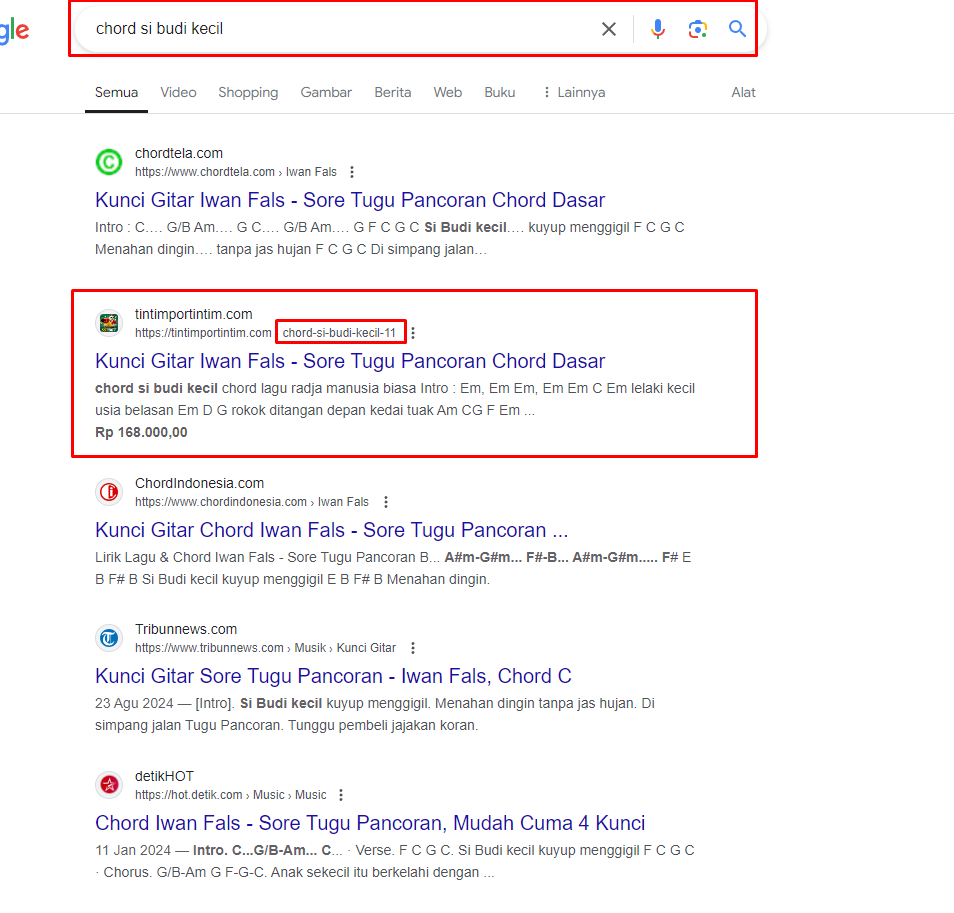Open Chord Iwan Fals Mudah Cuma 4 Kunci link
This screenshot has width=954, height=913.
[x=370, y=823]
